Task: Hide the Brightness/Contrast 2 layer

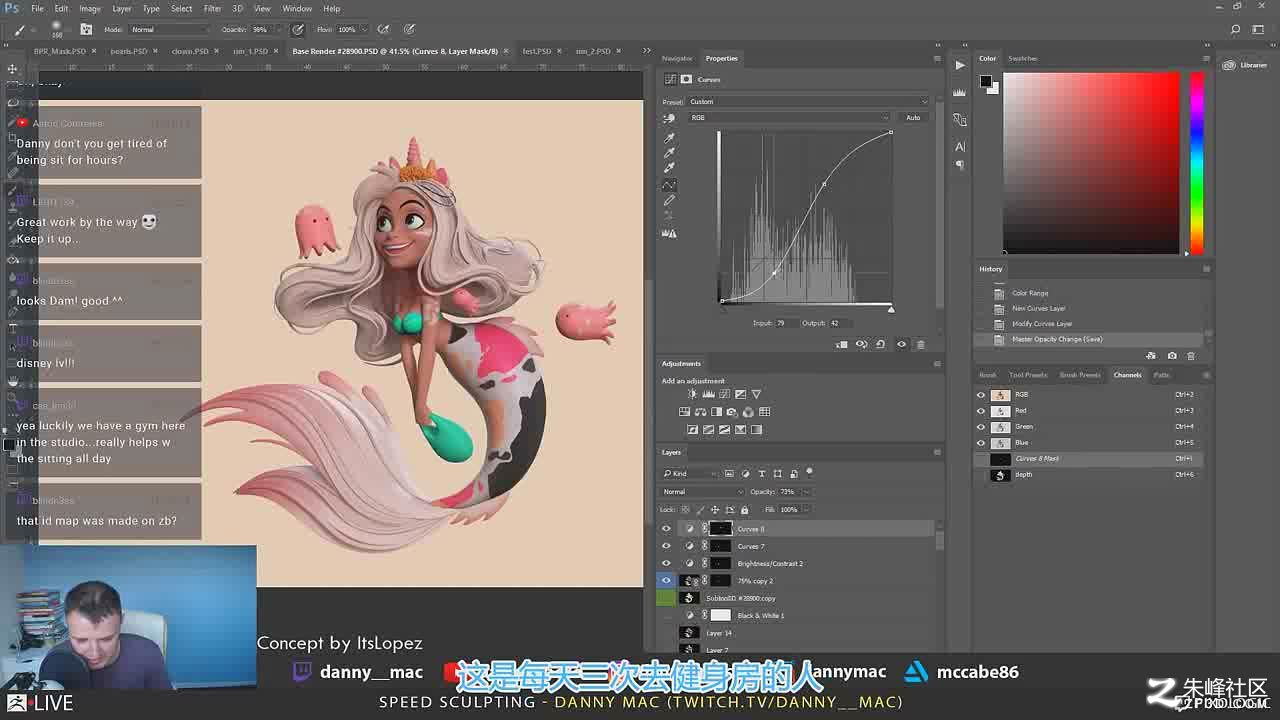Action: click(x=666, y=563)
